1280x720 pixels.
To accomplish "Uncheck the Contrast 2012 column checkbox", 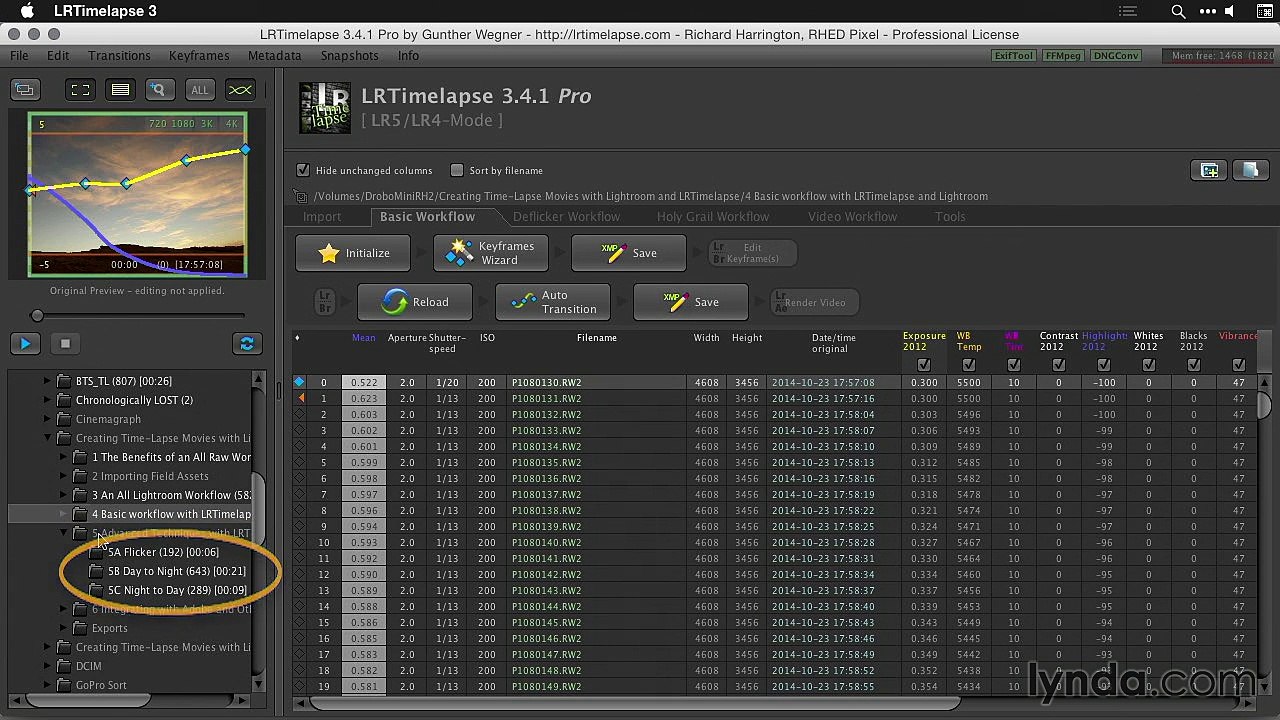I will pyautogui.click(x=1059, y=365).
